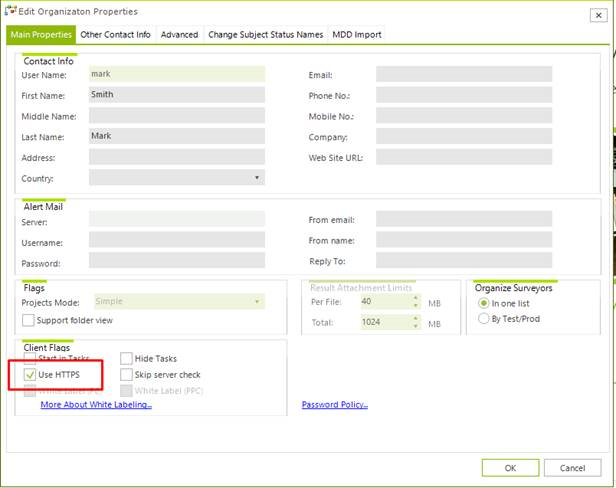Click the From email field
The image size is (616, 488).
(x=464, y=219)
